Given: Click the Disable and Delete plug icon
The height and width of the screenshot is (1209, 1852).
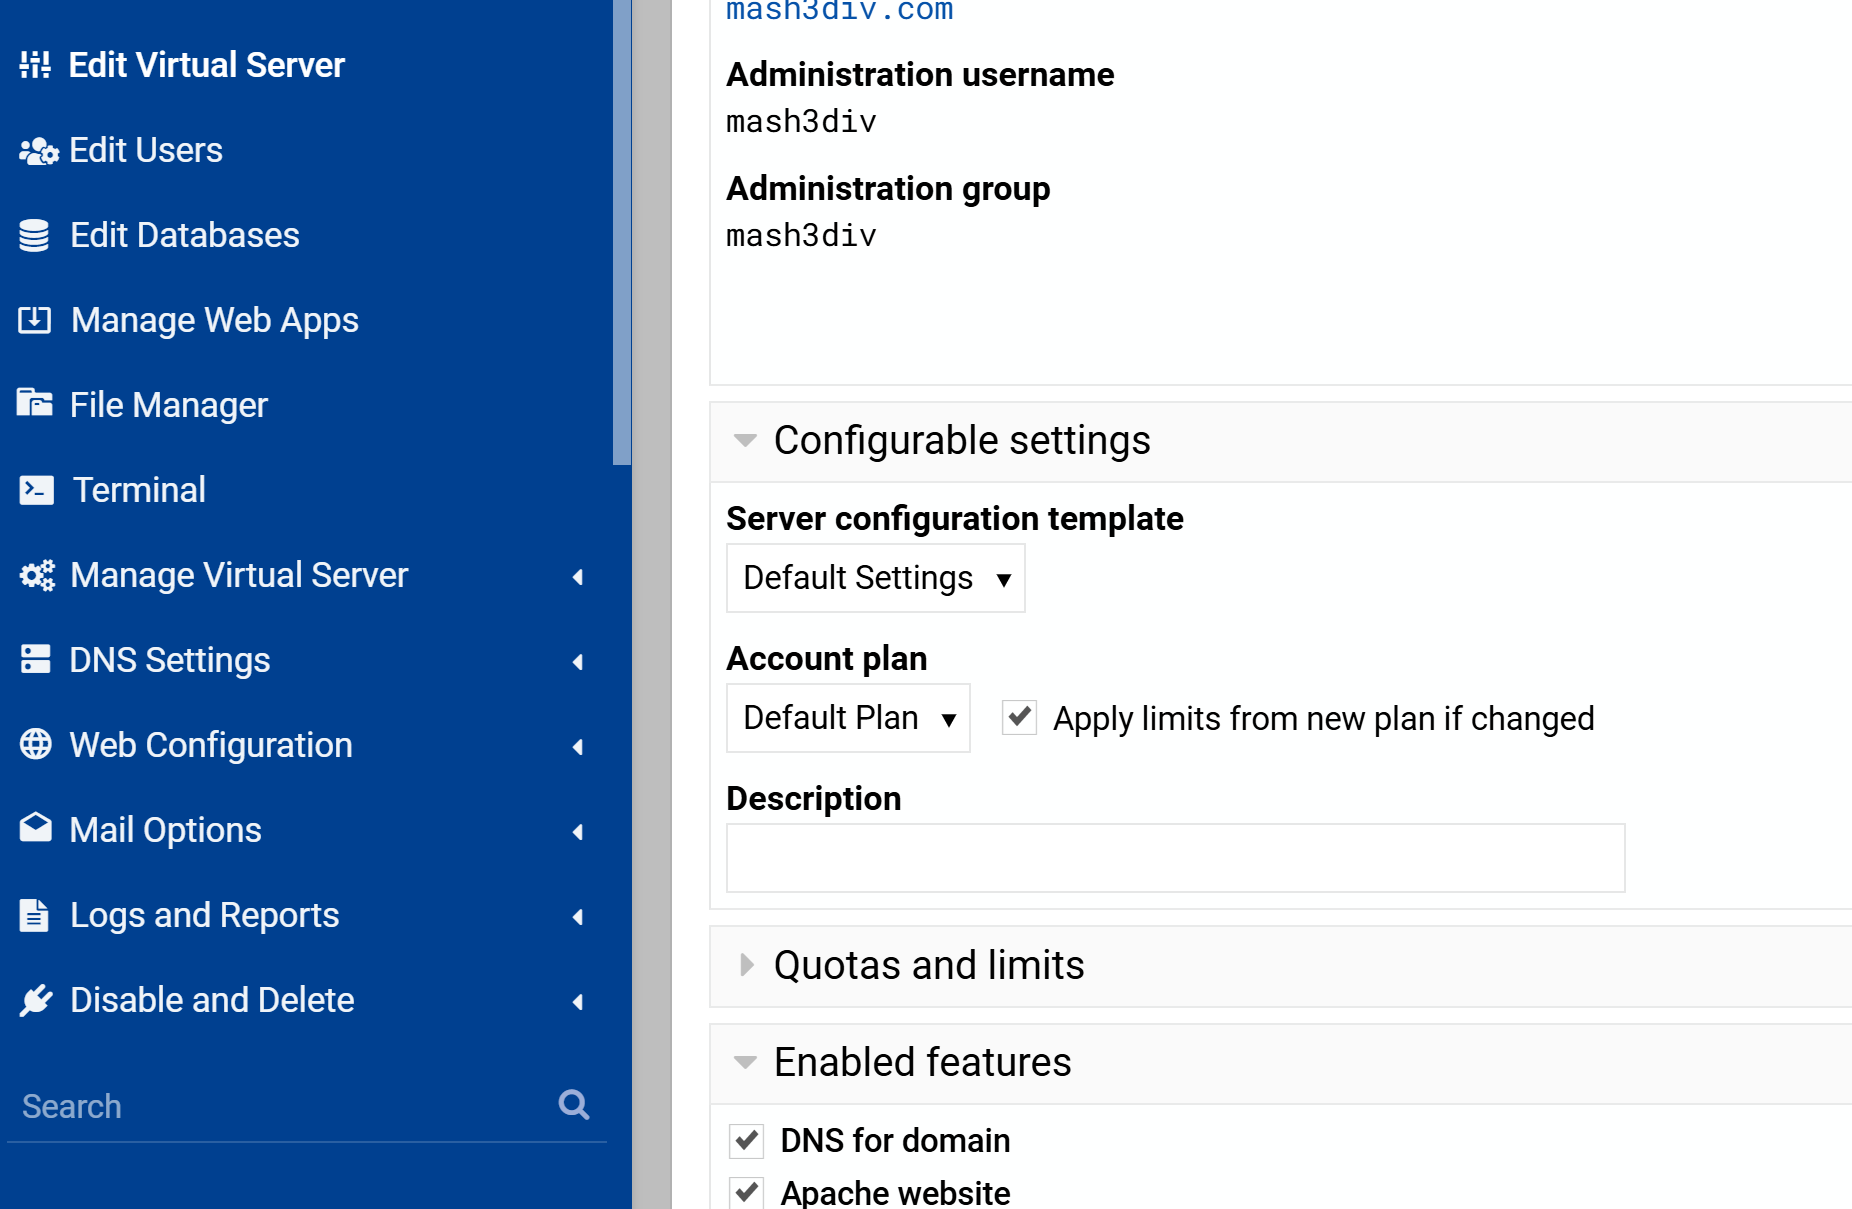Looking at the screenshot, I should [35, 1000].
